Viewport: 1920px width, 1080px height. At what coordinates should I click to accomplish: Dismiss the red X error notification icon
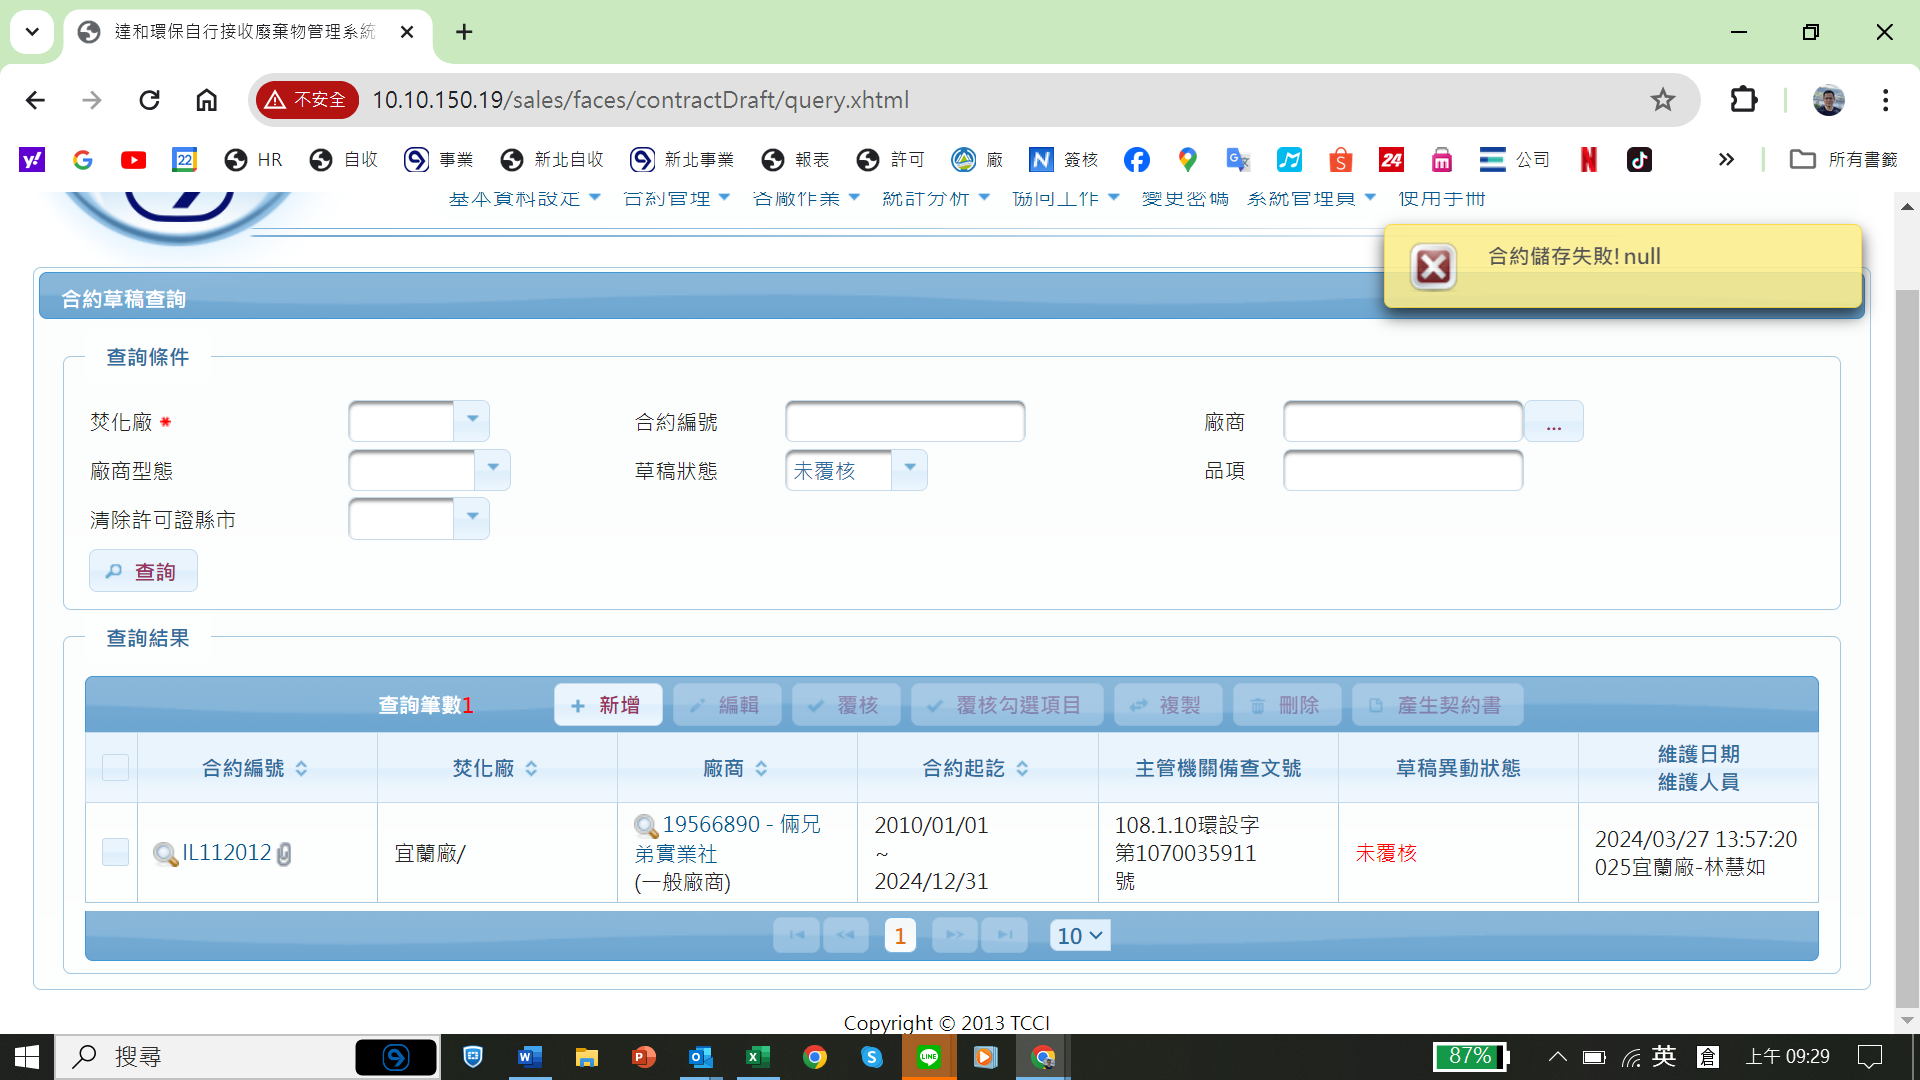click(x=1433, y=267)
